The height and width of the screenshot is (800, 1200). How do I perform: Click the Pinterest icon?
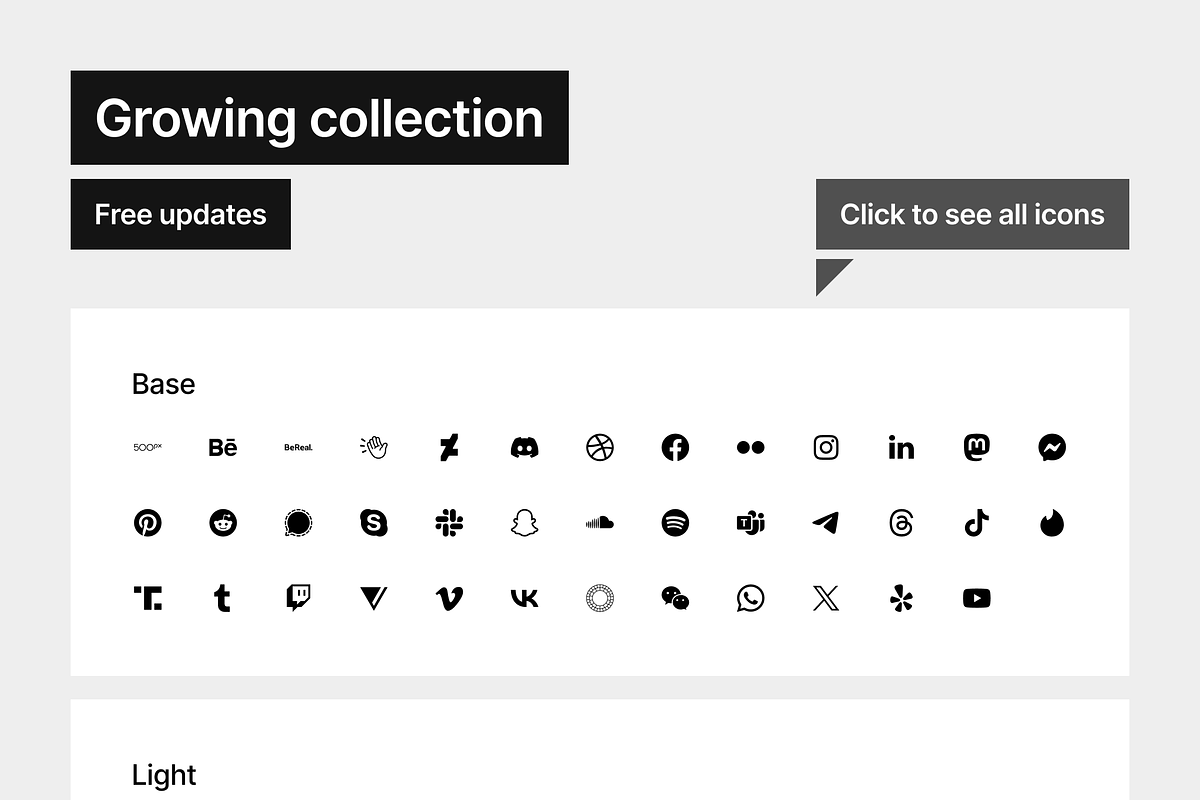click(148, 523)
